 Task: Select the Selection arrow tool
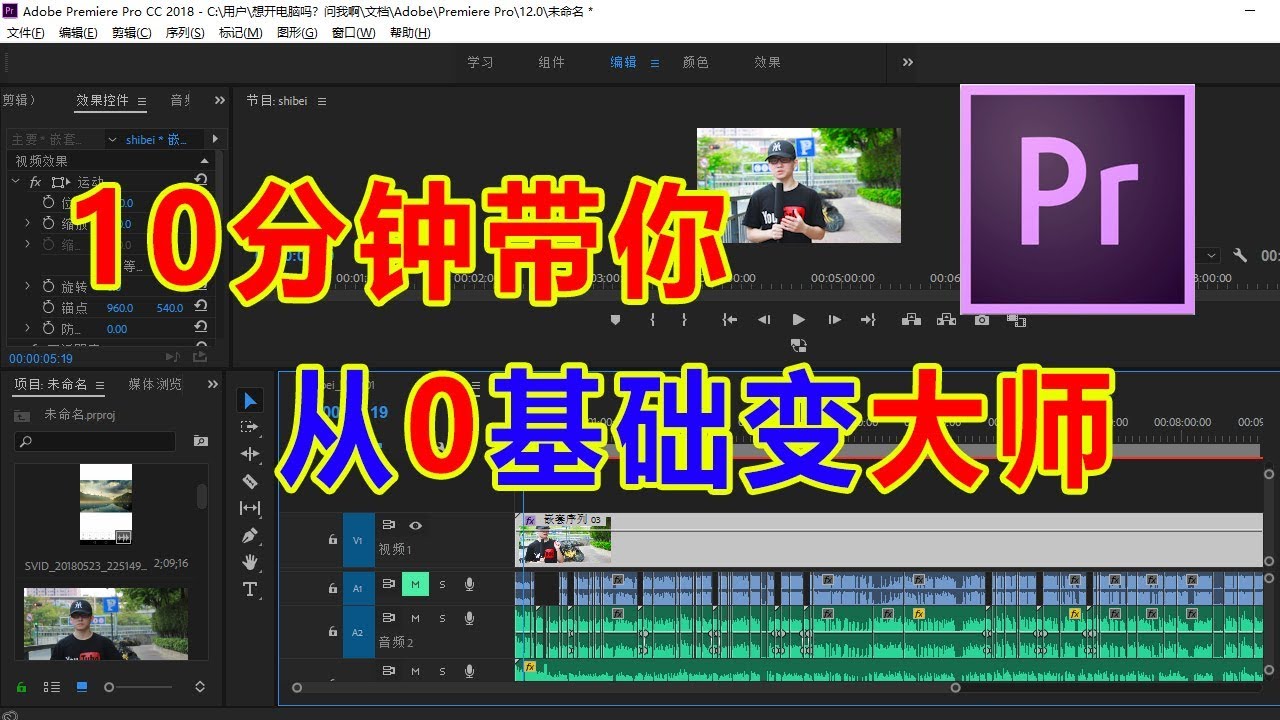[x=250, y=401]
